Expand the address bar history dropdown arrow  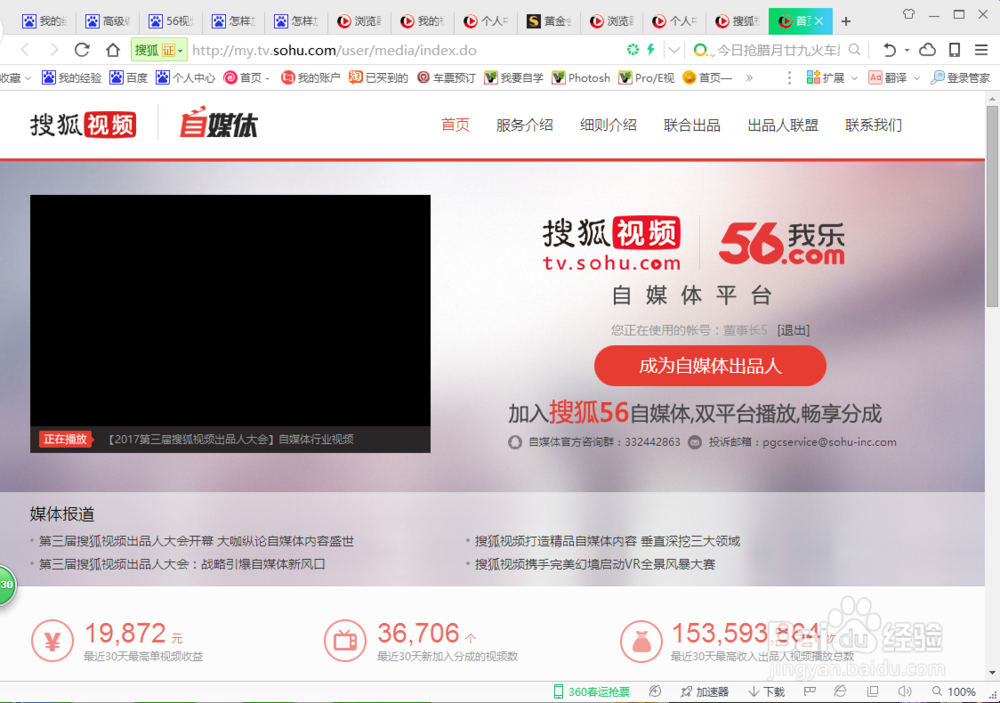674,50
